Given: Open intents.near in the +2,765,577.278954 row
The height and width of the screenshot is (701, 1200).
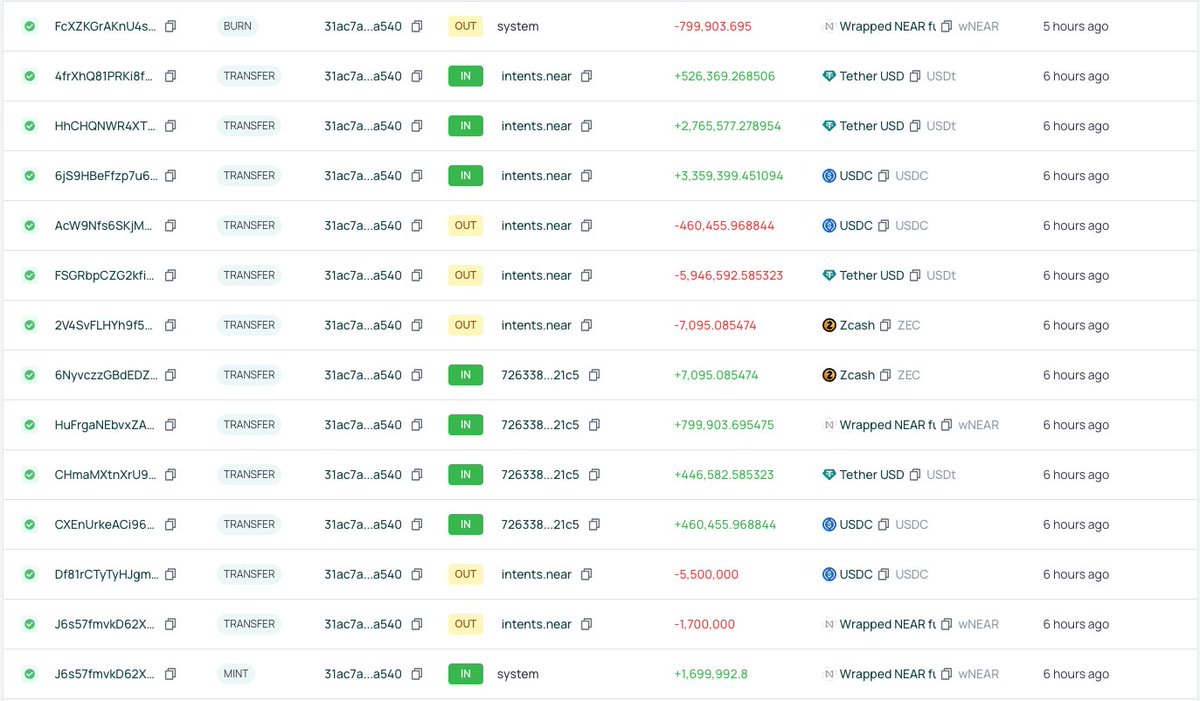Looking at the screenshot, I should click(x=537, y=126).
